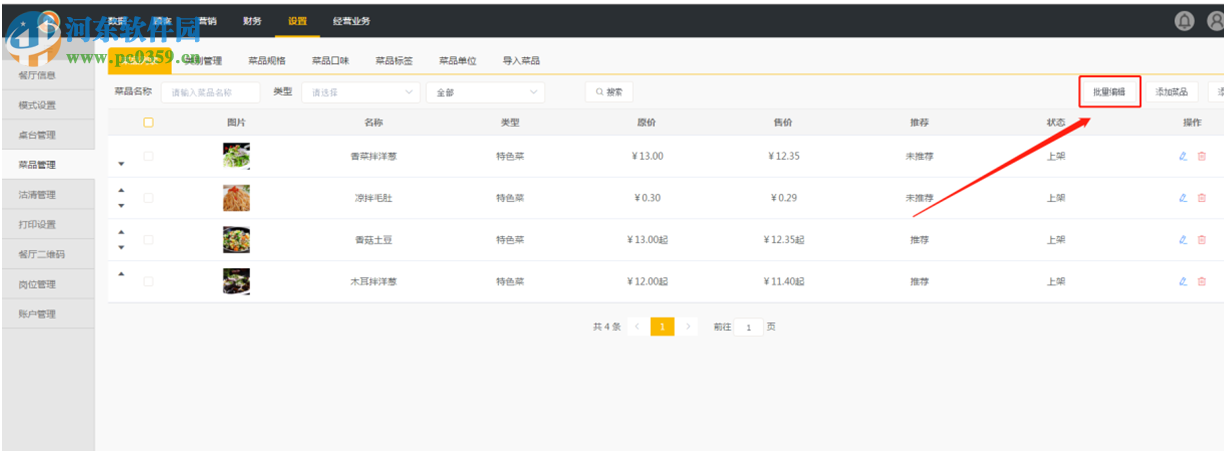Click the 香菜拌洋葱 dish photo thumbnail

click(236, 156)
